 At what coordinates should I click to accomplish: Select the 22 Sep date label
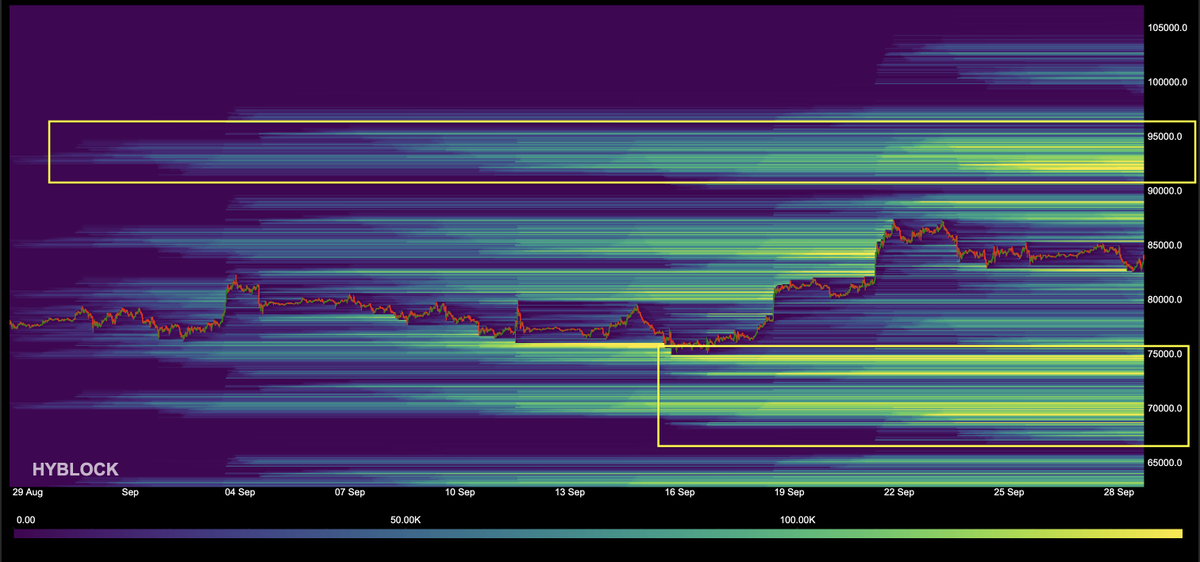[x=899, y=493]
